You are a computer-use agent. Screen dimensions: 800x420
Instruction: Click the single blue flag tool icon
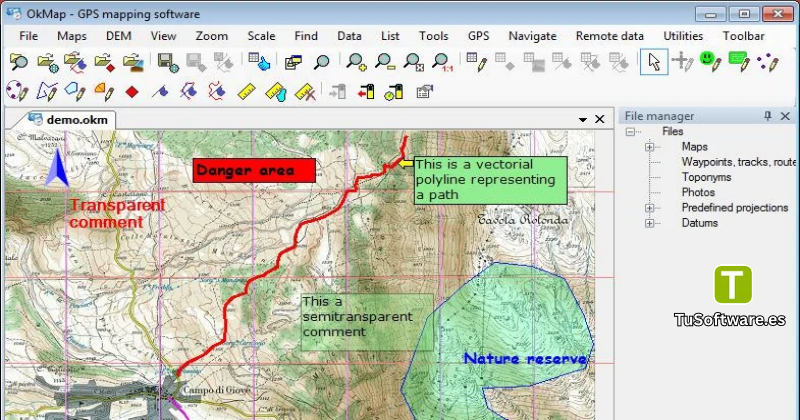point(161,92)
